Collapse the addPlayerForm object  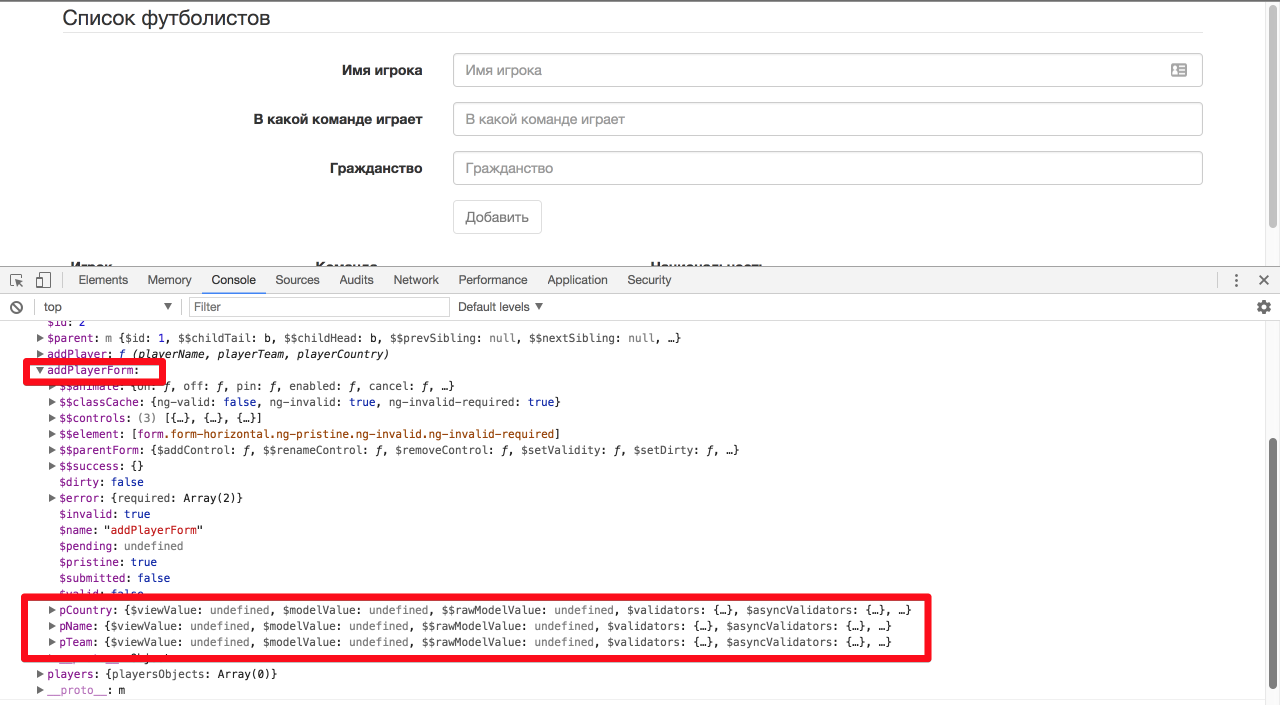(x=40, y=370)
